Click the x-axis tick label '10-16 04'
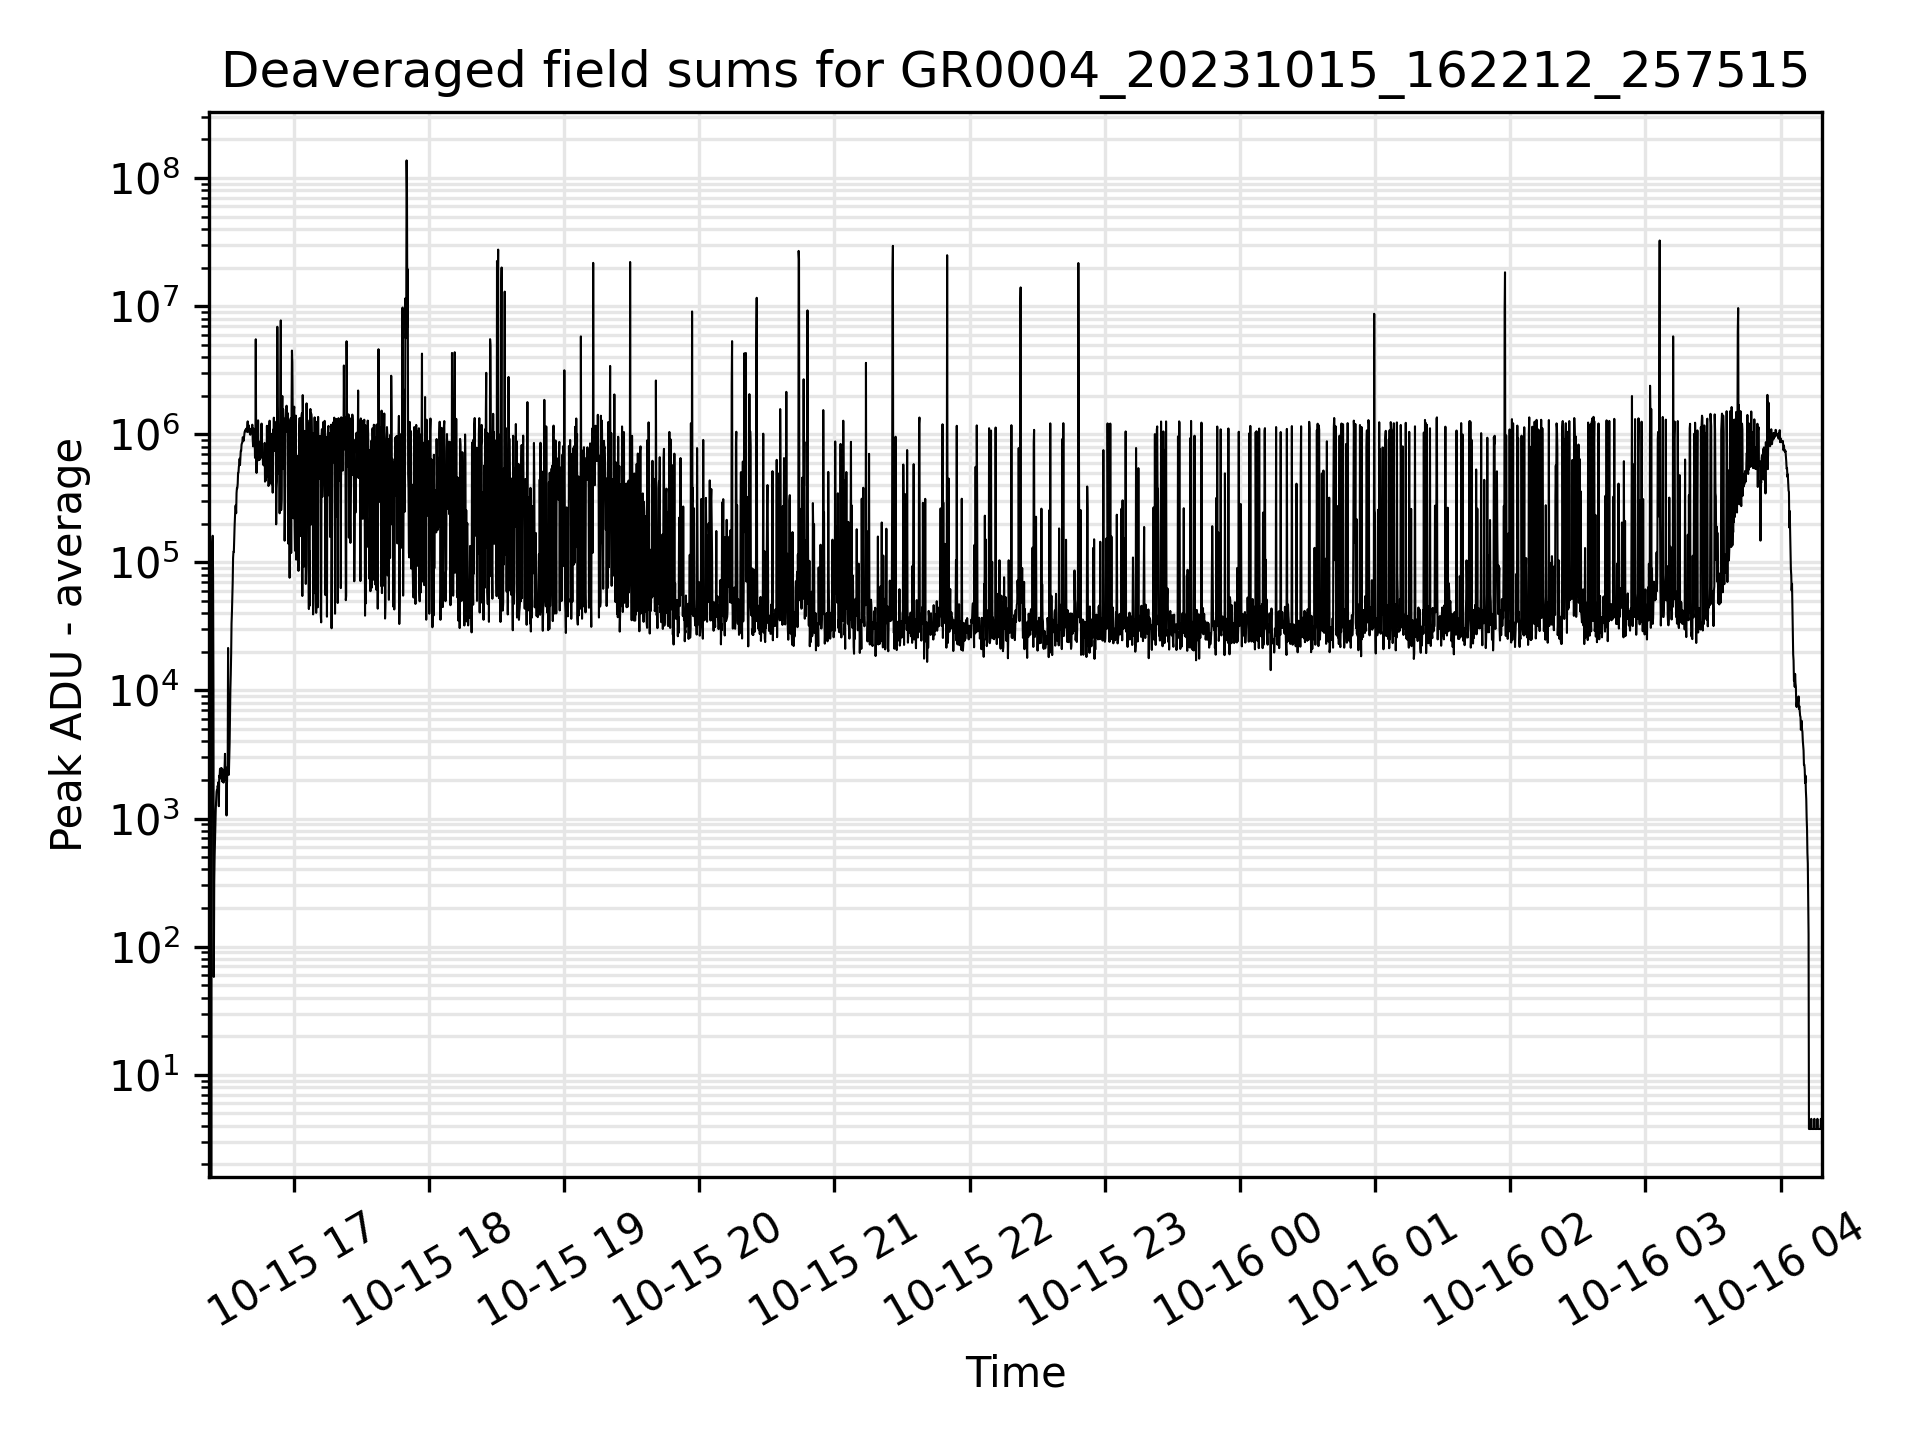This screenshot has width=1920, height=1440. 1780,1266
